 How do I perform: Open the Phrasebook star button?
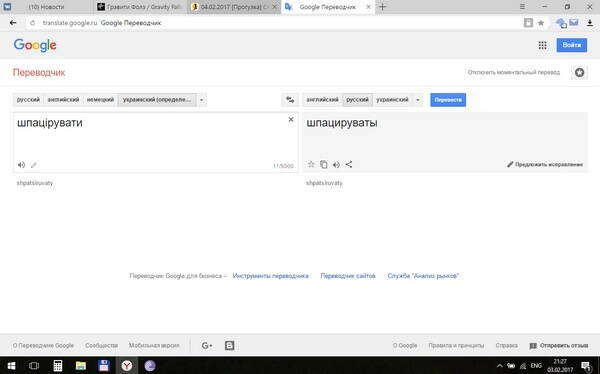(x=579, y=72)
